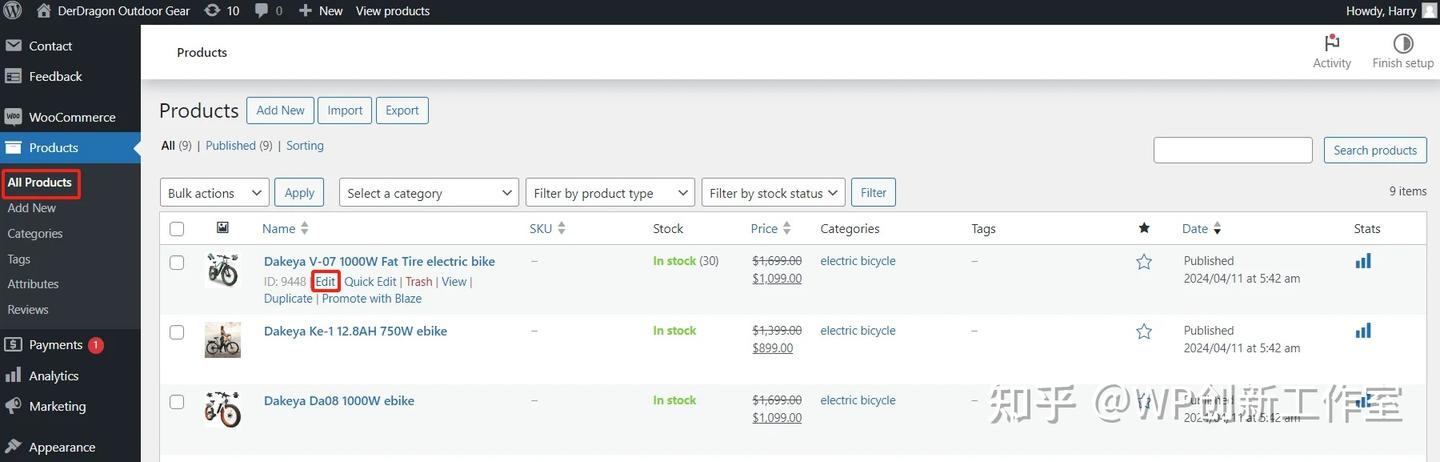View stats chart for Dakeya V-07 bike
The height and width of the screenshot is (462, 1440).
(x=1362, y=261)
